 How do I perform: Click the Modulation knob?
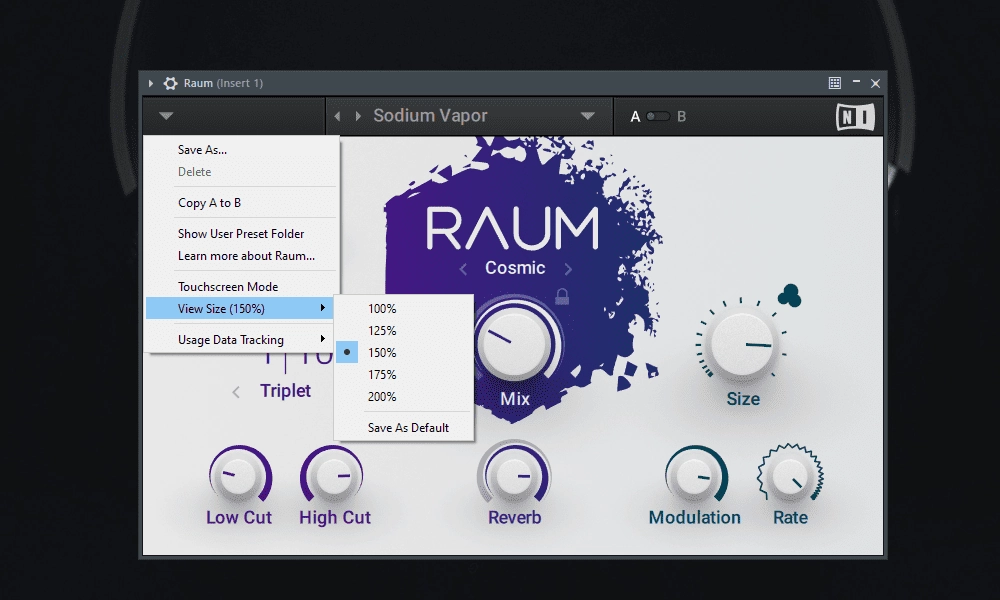click(695, 476)
